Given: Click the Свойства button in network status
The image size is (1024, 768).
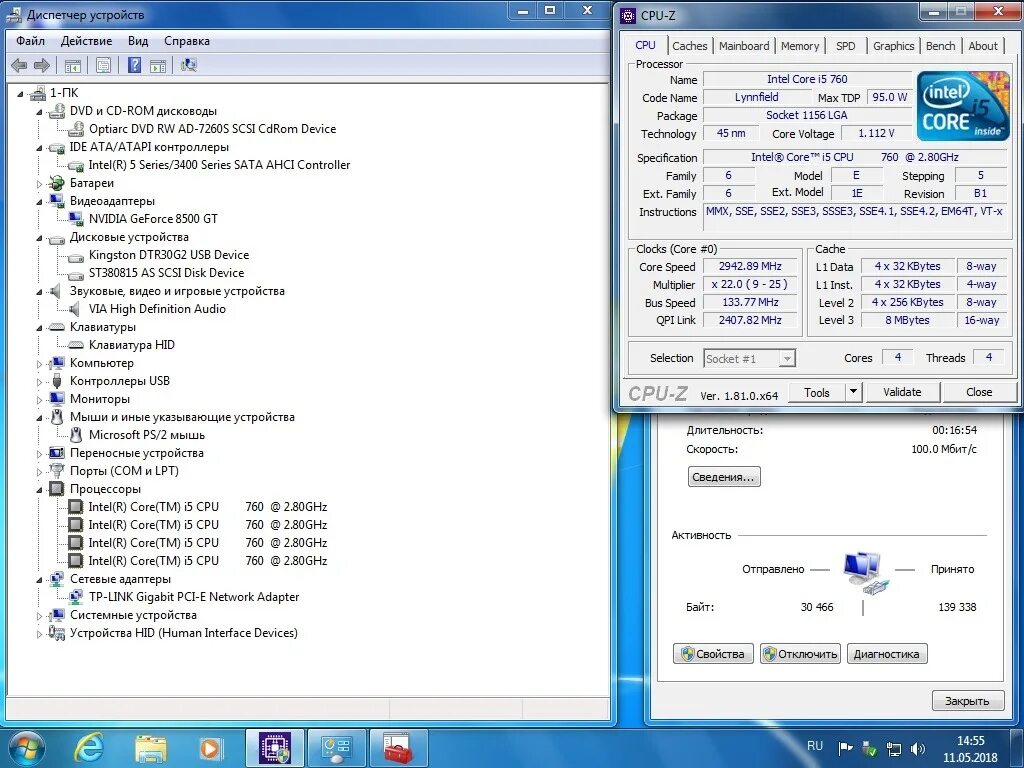Looking at the screenshot, I should 713,654.
